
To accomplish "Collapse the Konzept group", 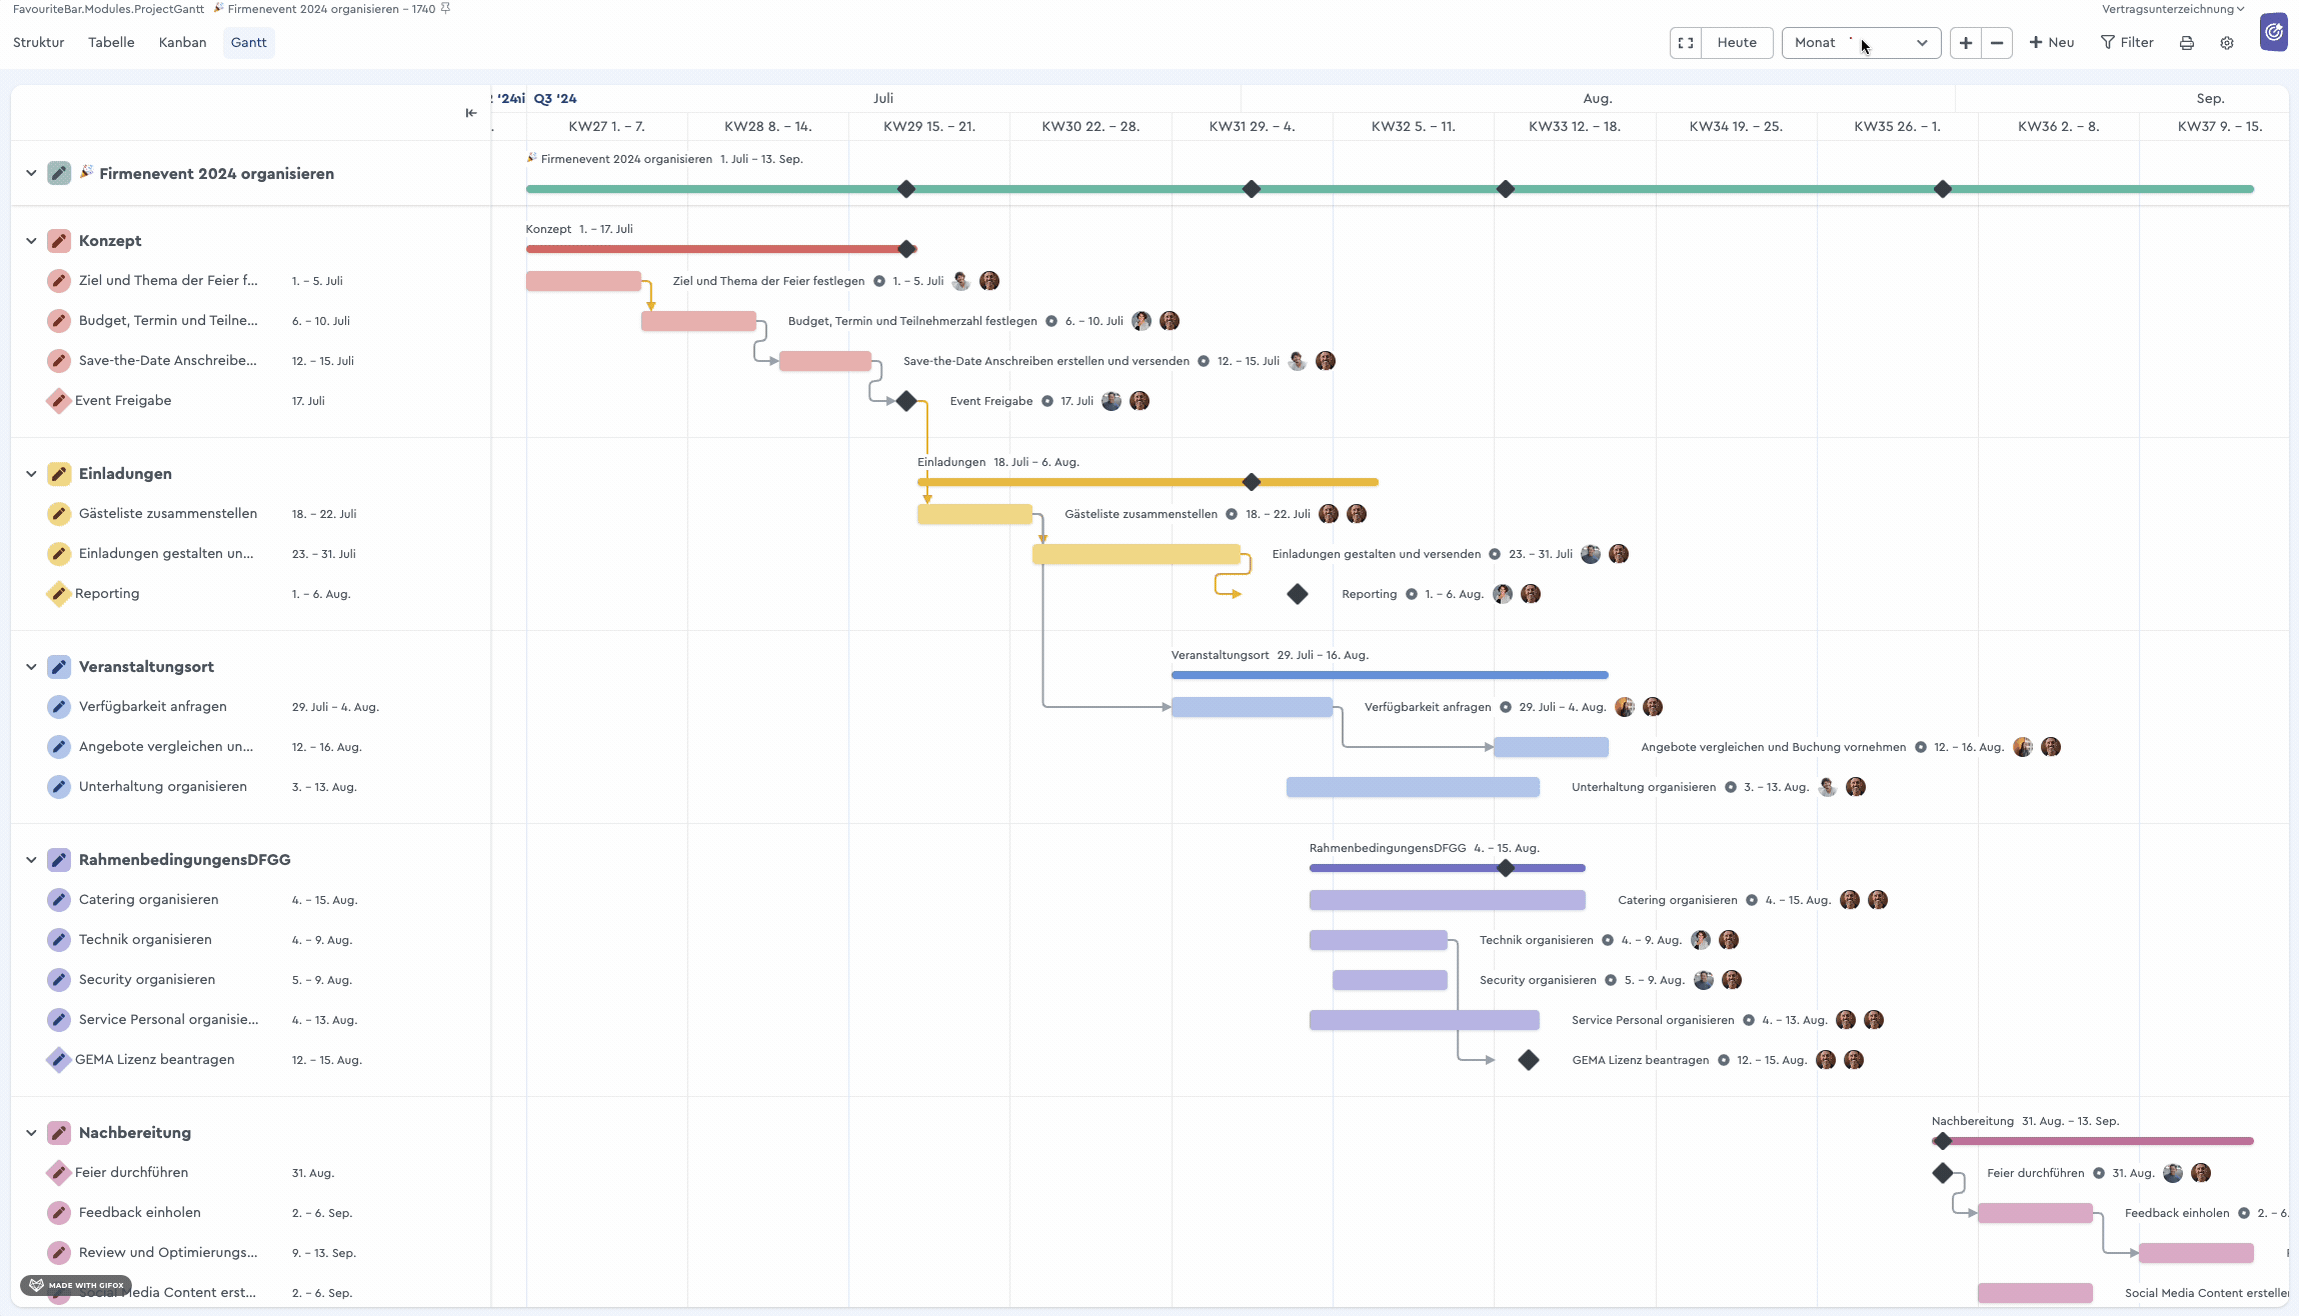I will [30, 240].
